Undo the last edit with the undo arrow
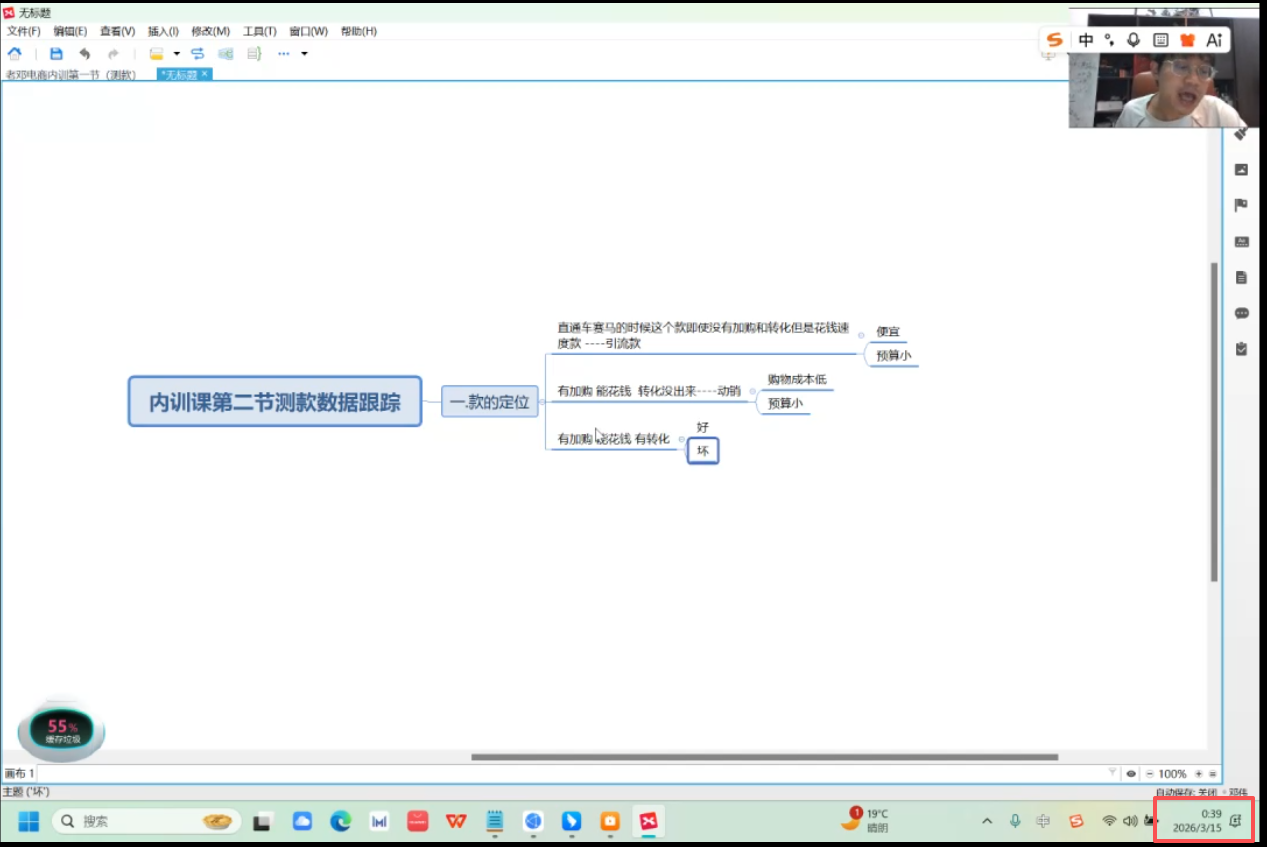 coord(85,54)
